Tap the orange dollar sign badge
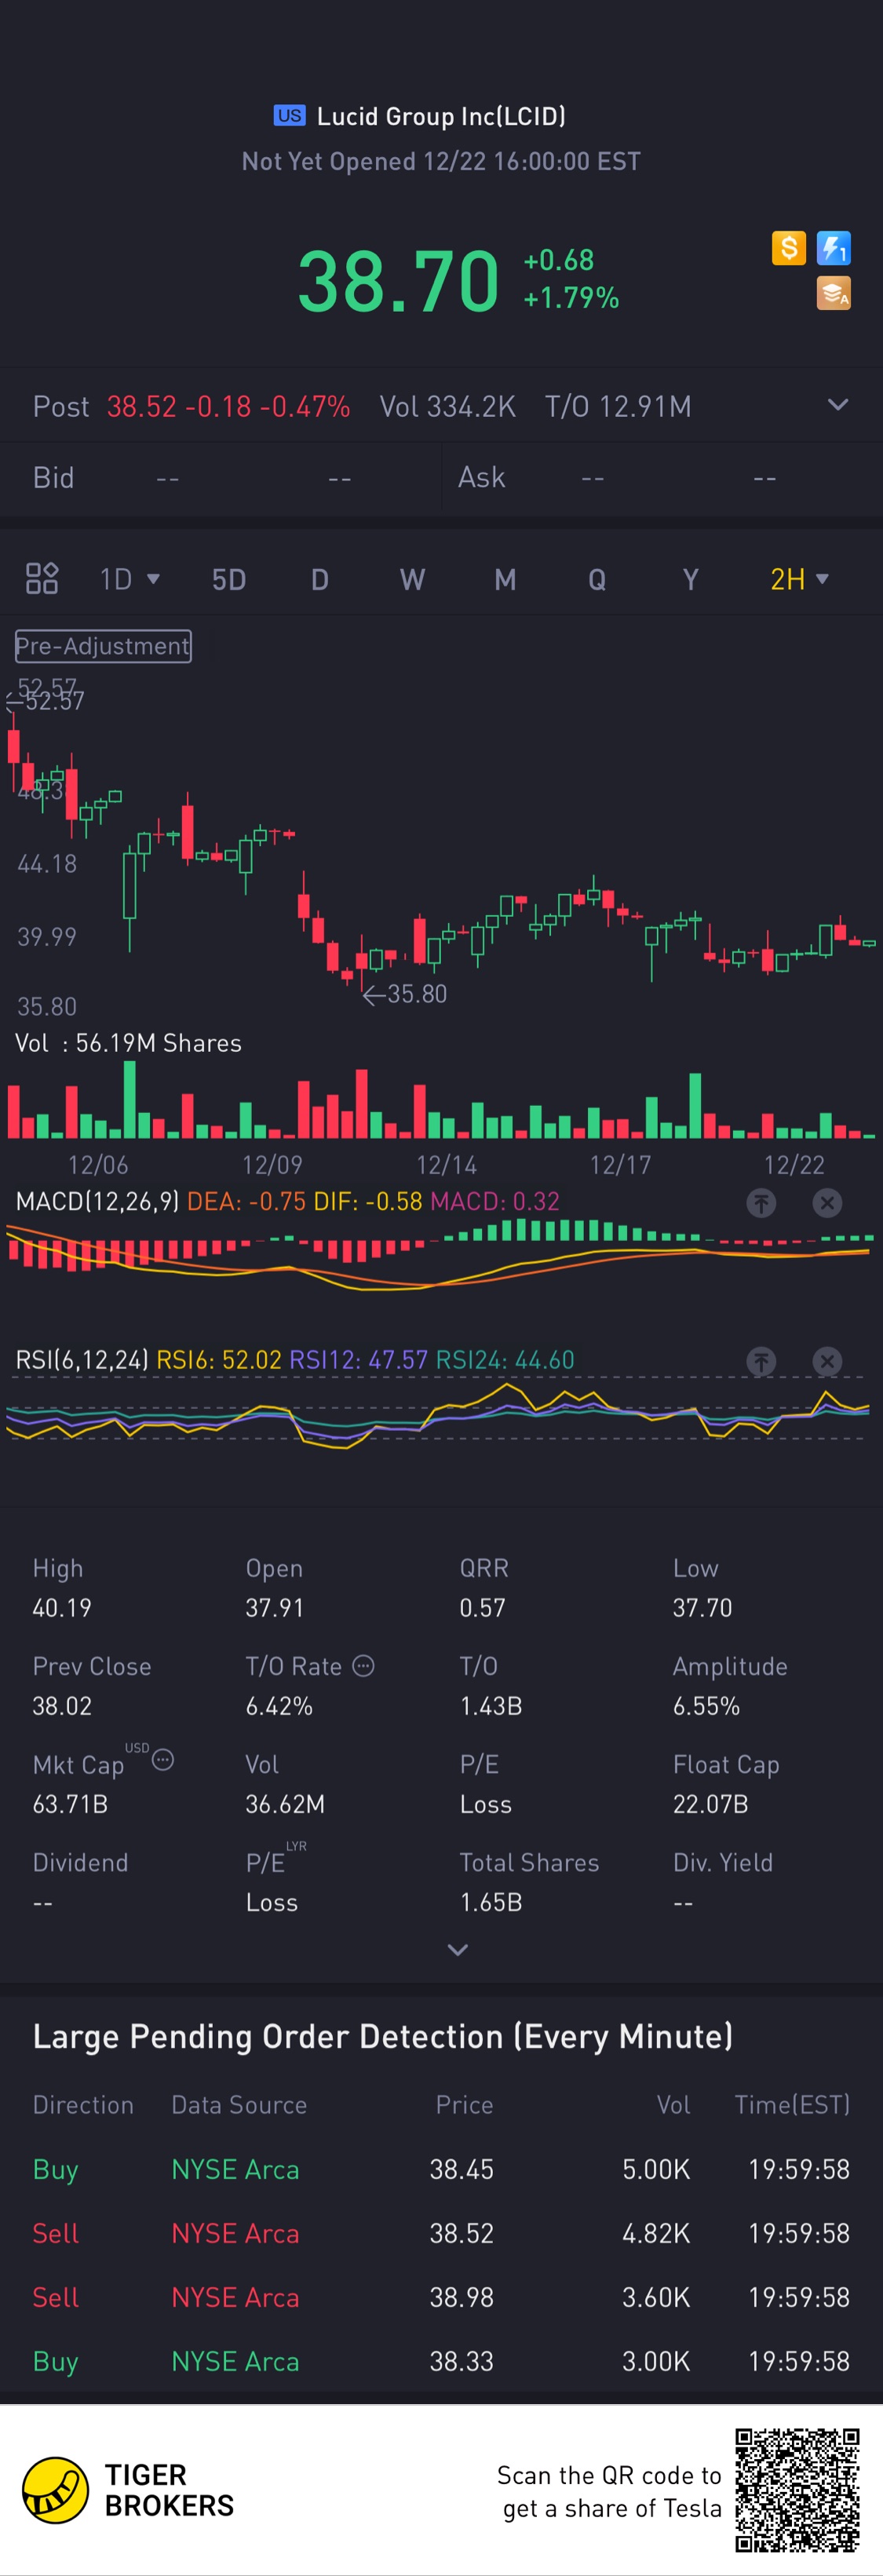 click(x=788, y=248)
